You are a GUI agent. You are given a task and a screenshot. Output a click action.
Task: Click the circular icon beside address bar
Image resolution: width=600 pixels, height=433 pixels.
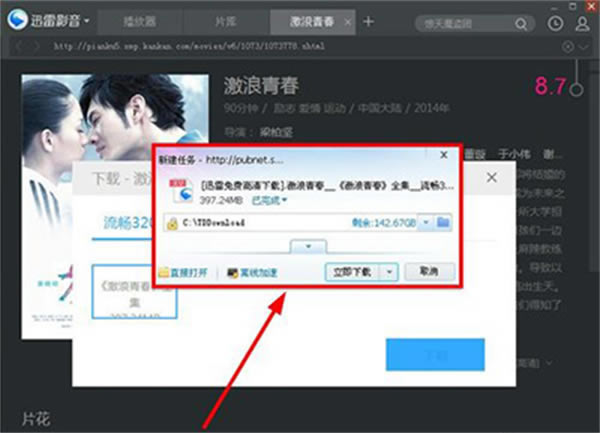click(568, 47)
